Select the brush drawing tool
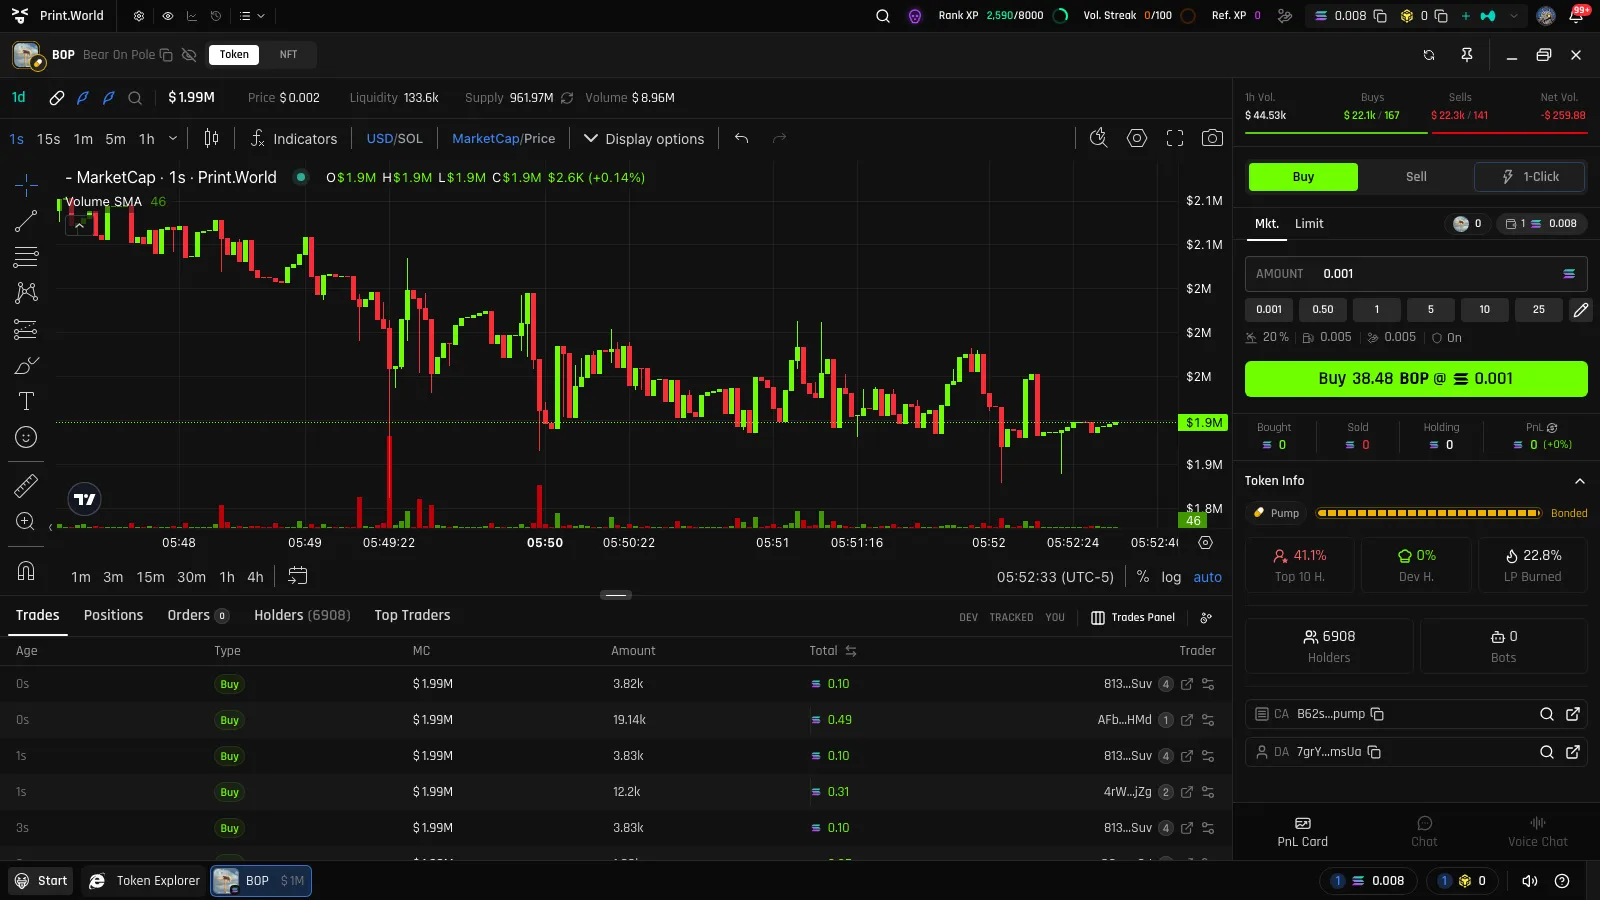1600x900 pixels. pyautogui.click(x=26, y=365)
